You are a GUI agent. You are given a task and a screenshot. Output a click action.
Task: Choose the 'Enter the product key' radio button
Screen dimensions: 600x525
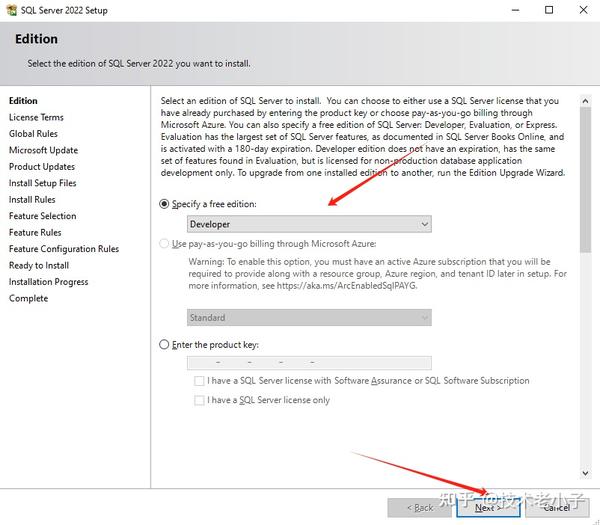164,344
